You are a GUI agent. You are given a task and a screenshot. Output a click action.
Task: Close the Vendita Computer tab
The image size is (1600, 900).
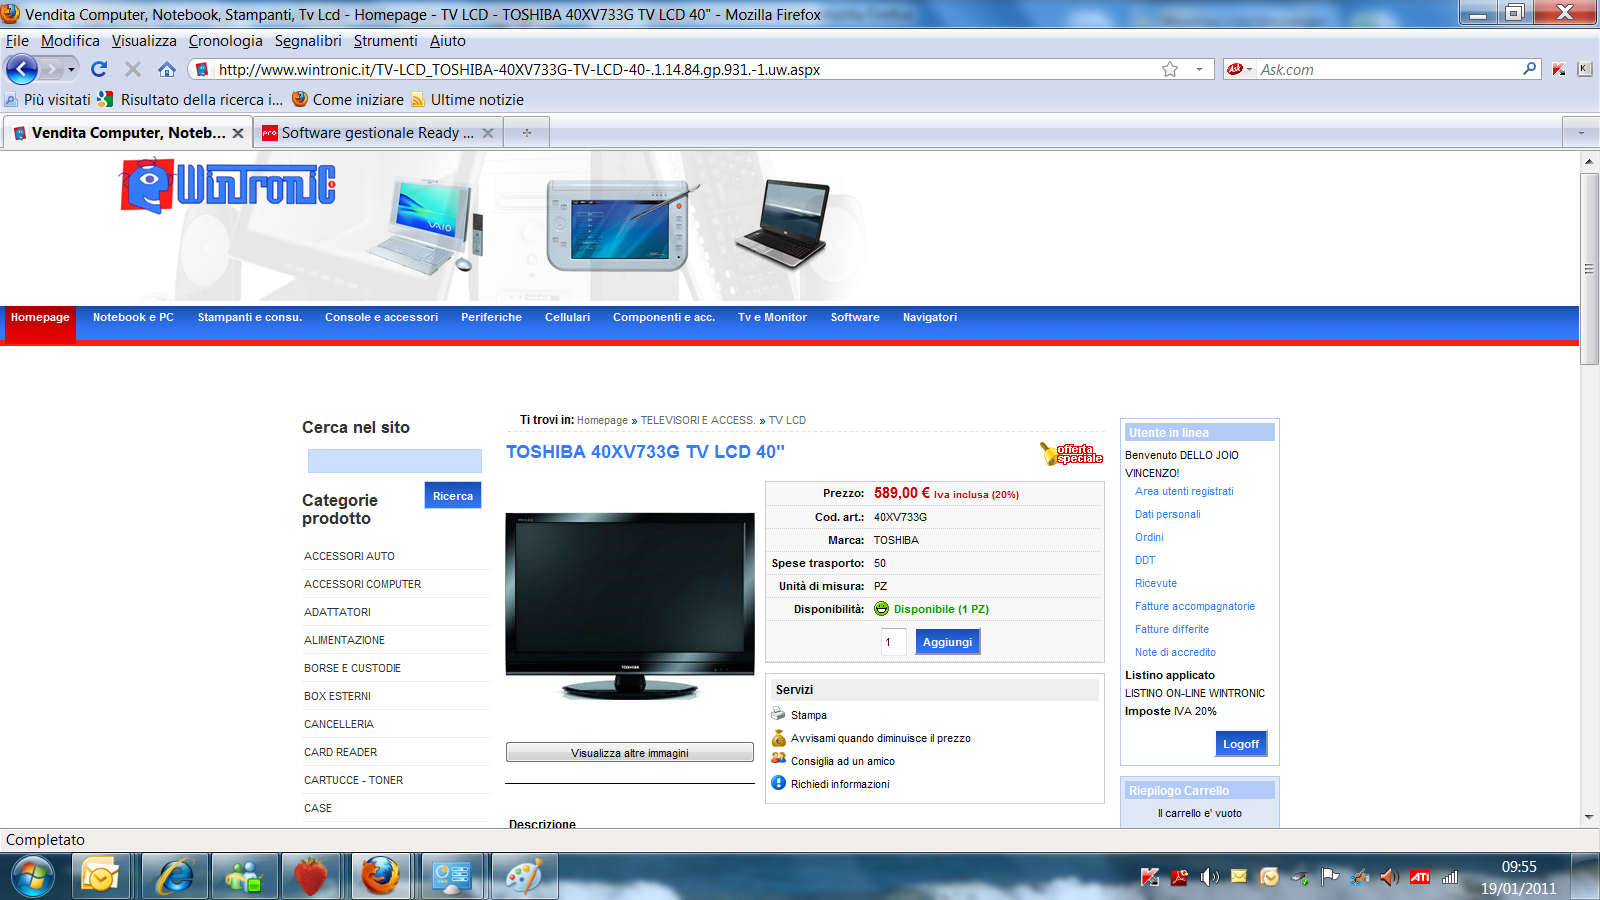click(x=238, y=133)
